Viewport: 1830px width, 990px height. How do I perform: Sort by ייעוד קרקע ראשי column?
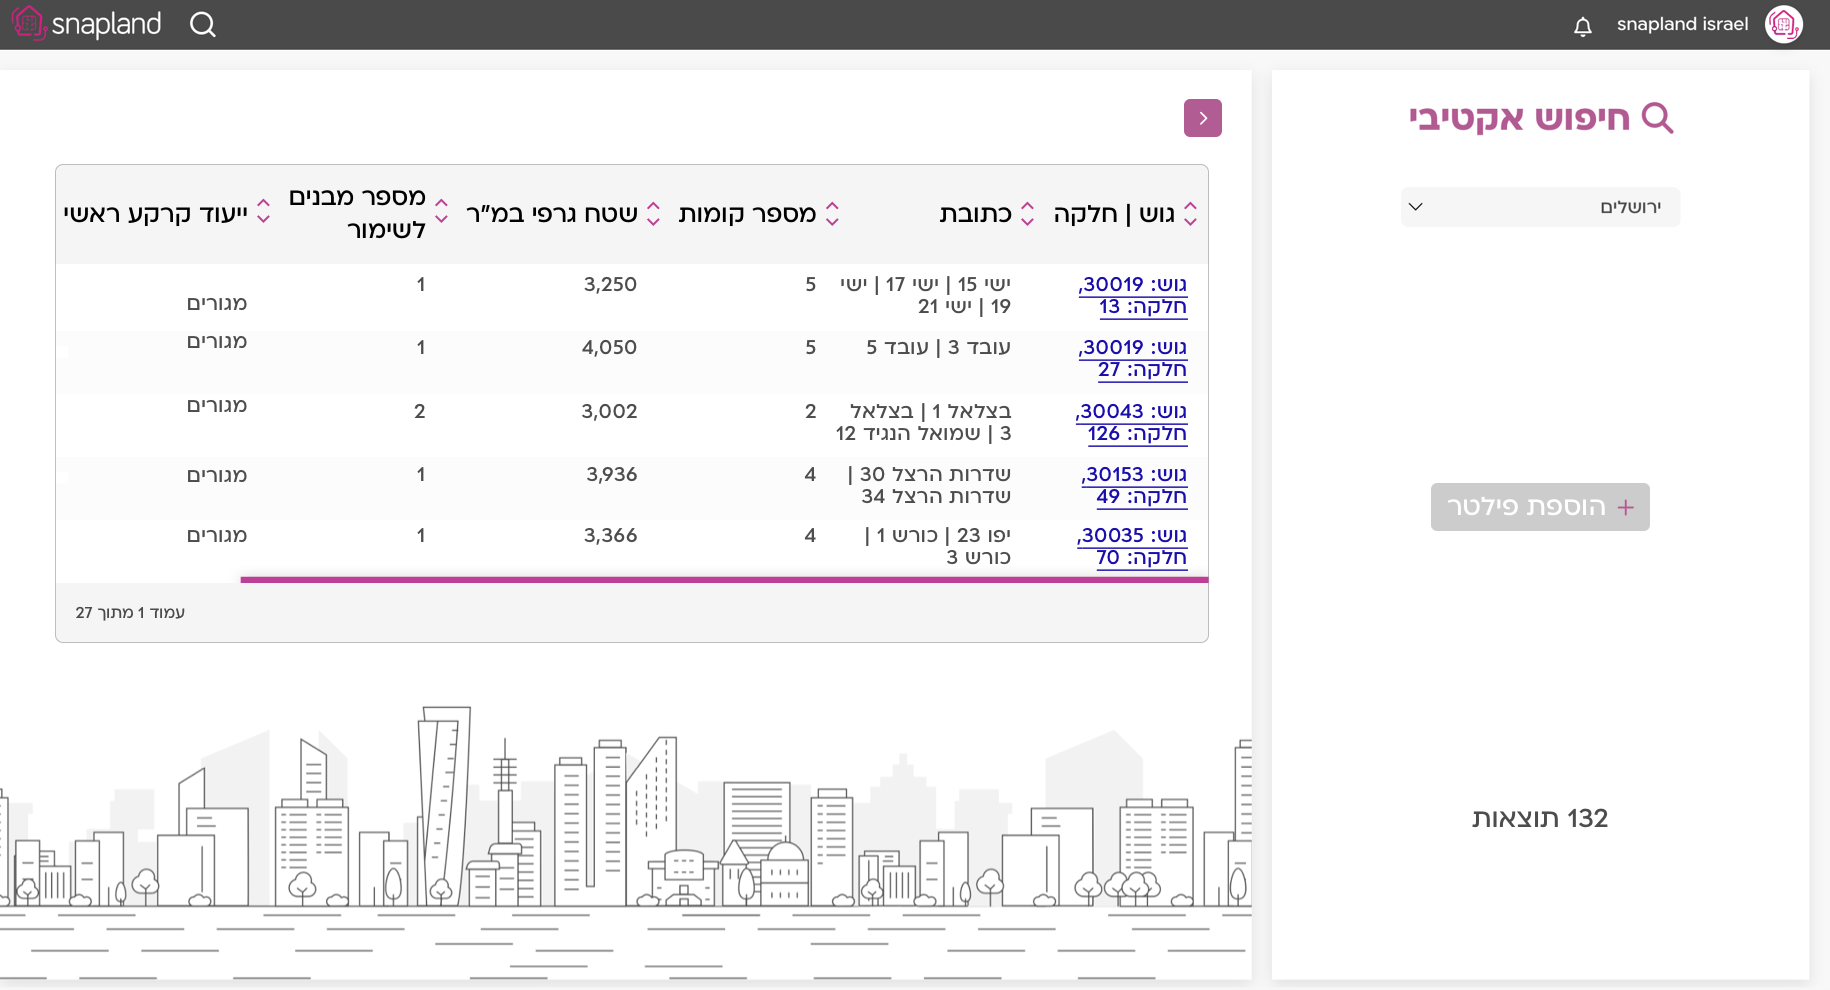264,211
